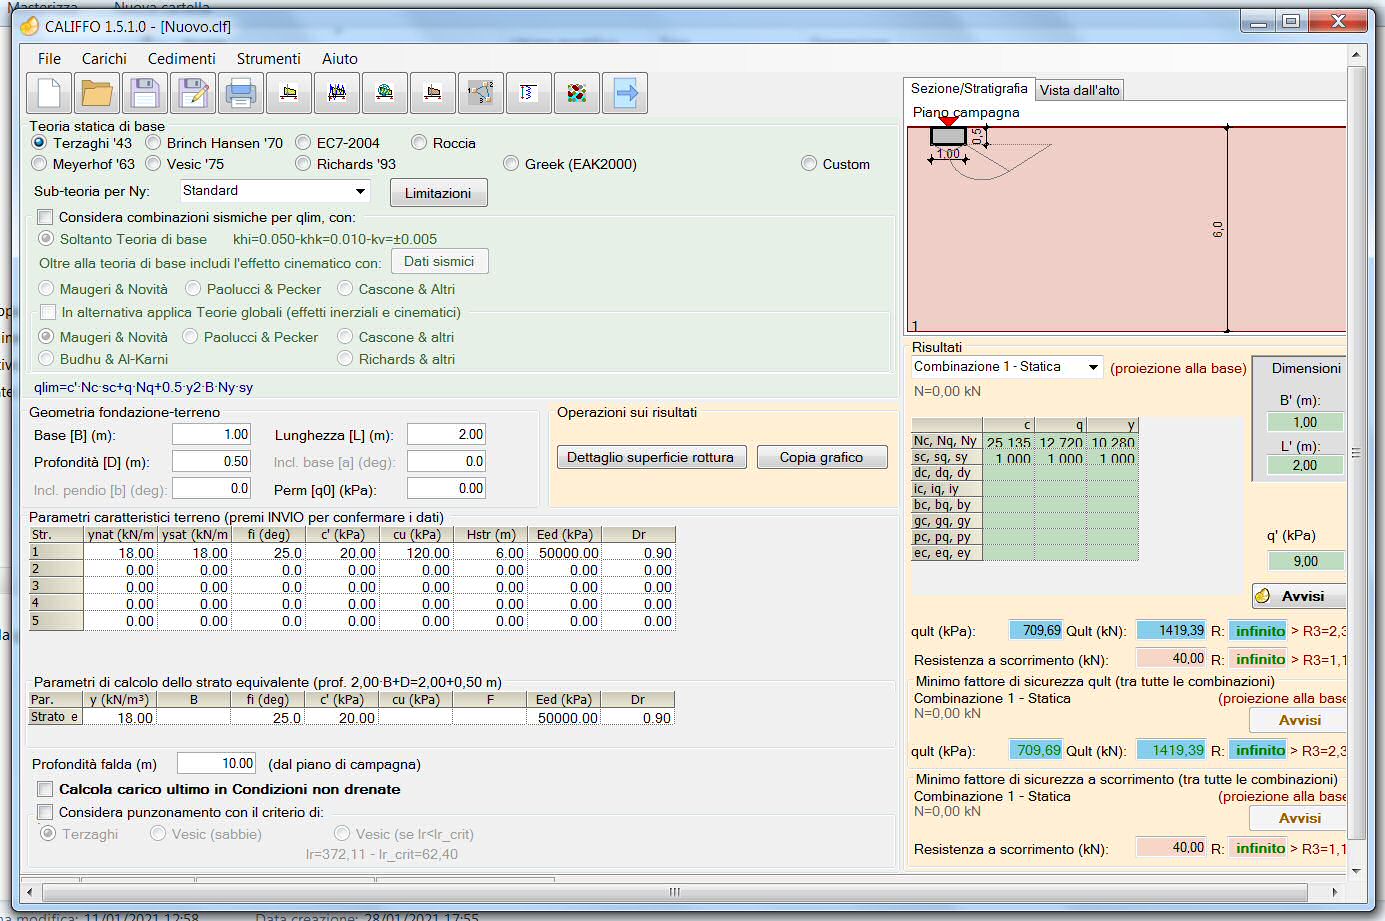
Task: Open Sub-teoria per Ny Standard dropdown
Action: [275, 191]
